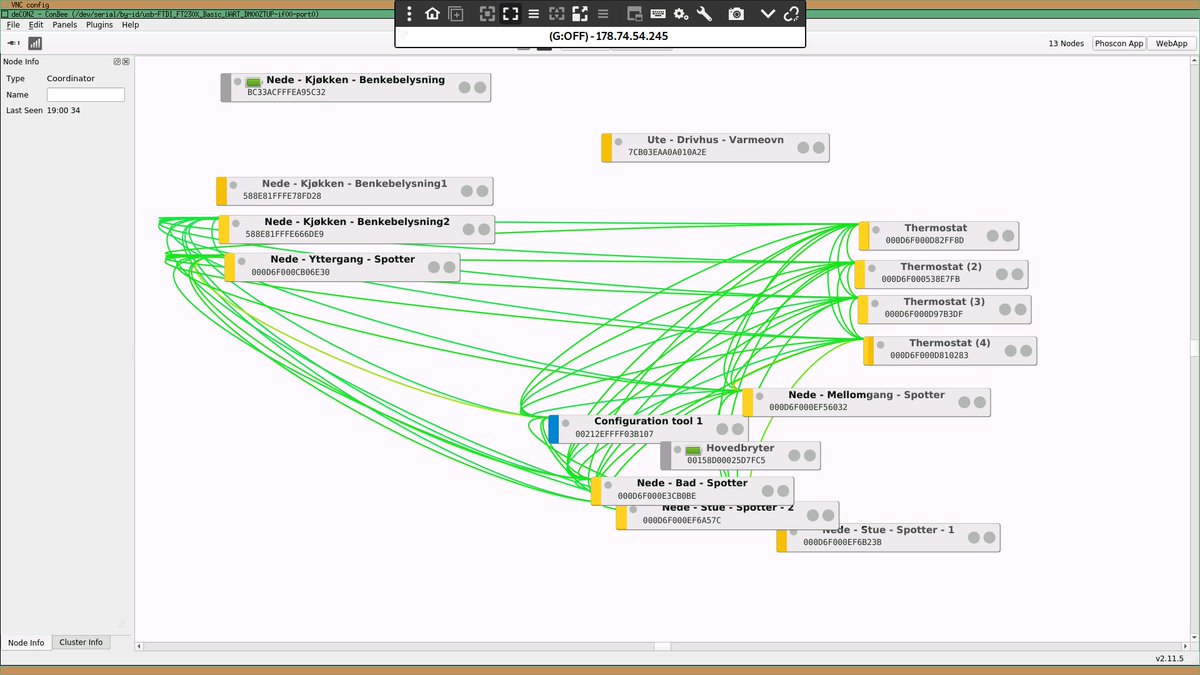Click status dot on Thermostat (4) node
The width and height of the screenshot is (1200, 675).
[881, 345]
